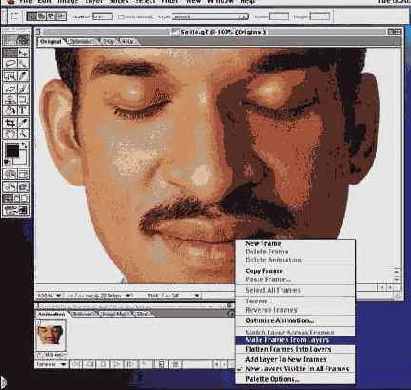The width and height of the screenshot is (411, 390).
Task: Select the Rectangular Marquee tool
Action: [x=10, y=52]
